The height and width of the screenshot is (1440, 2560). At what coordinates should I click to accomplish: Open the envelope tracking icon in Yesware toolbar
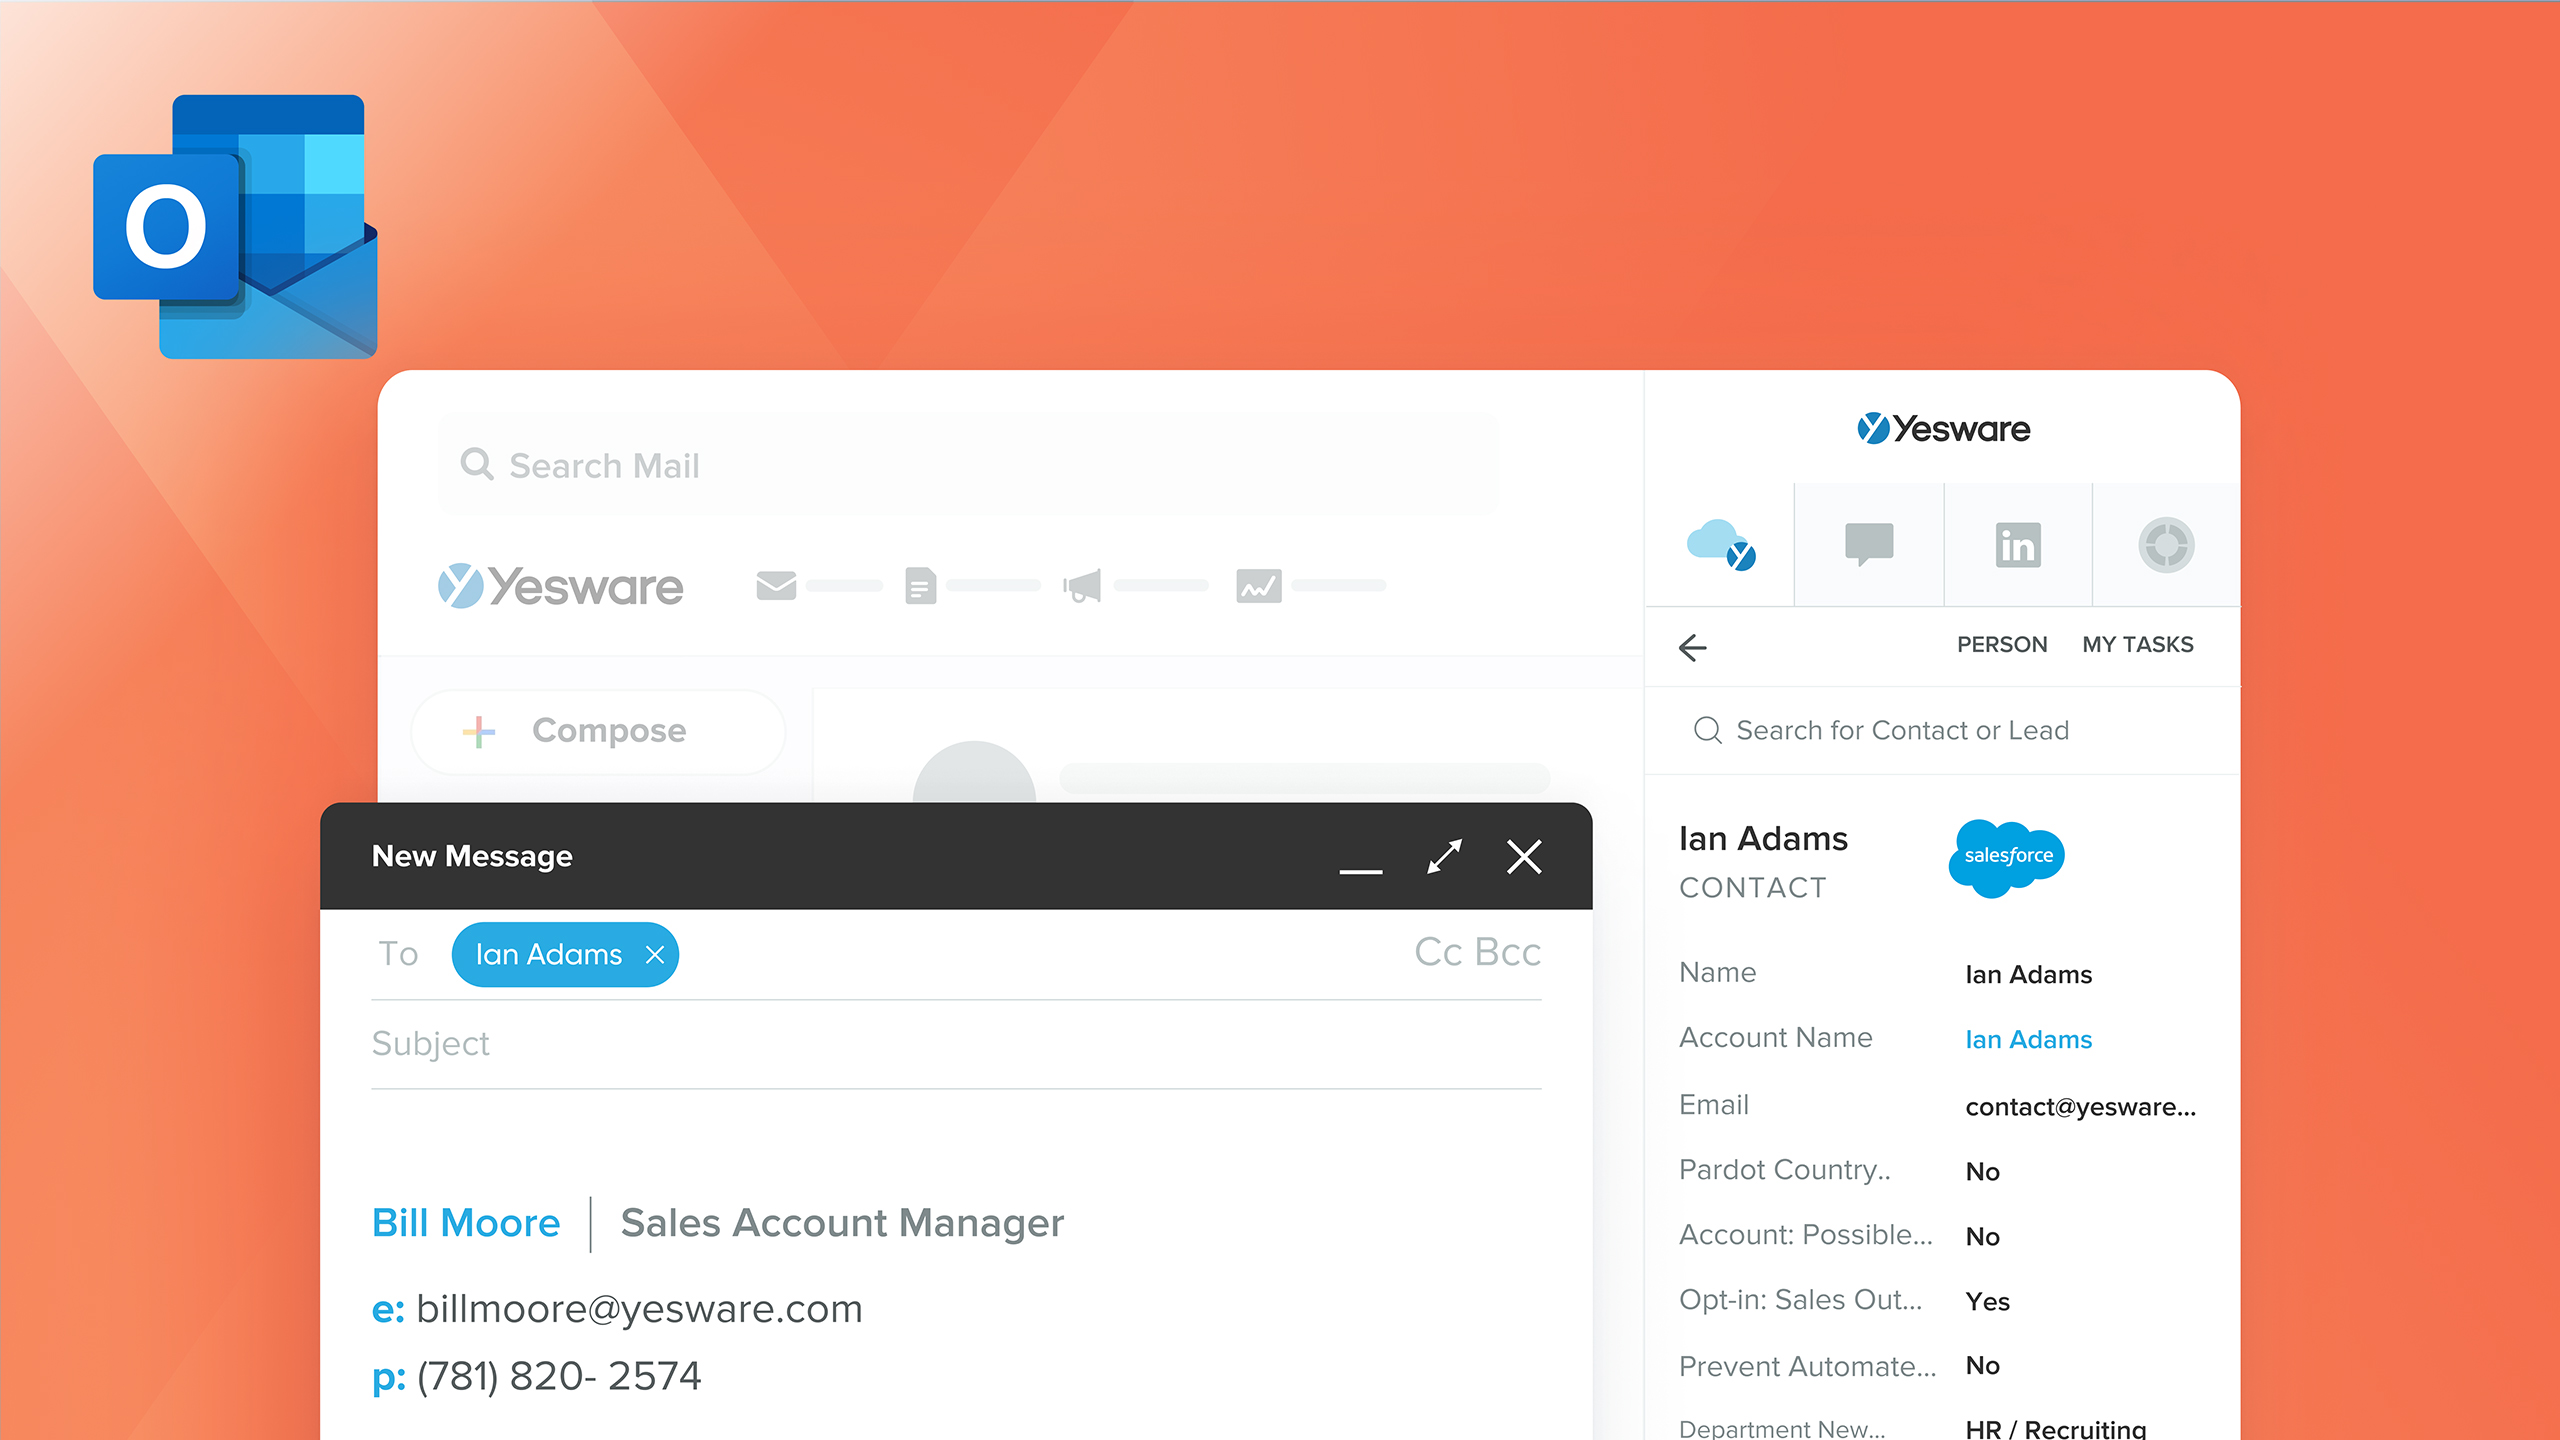point(776,586)
